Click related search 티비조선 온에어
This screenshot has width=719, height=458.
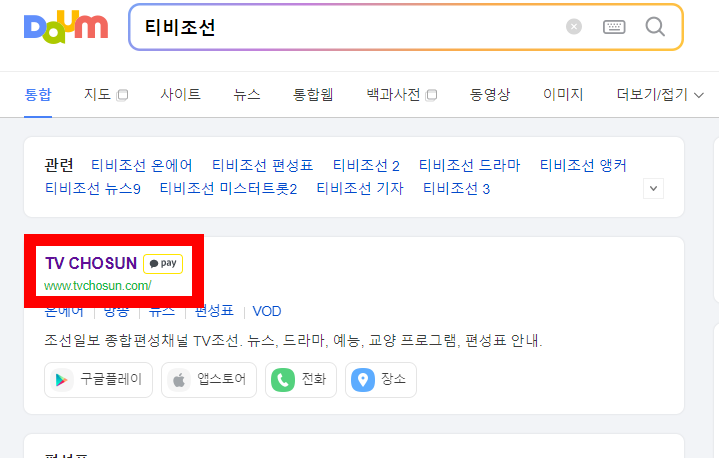(x=142, y=165)
